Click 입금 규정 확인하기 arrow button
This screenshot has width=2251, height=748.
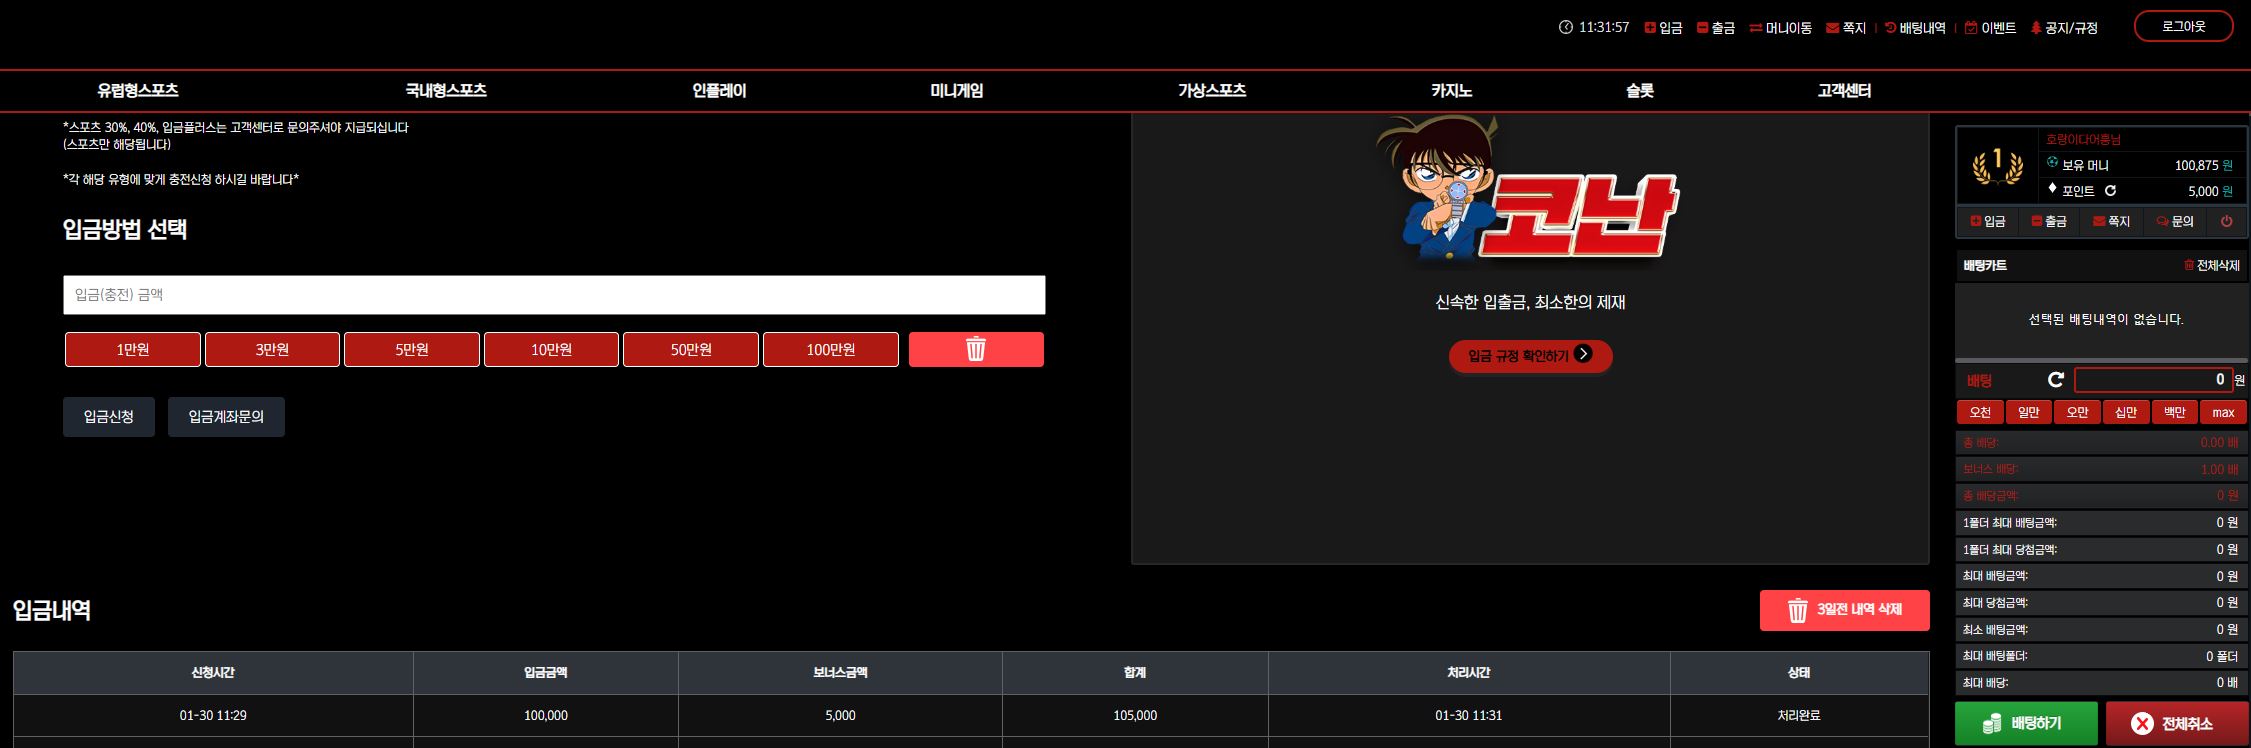point(1530,355)
